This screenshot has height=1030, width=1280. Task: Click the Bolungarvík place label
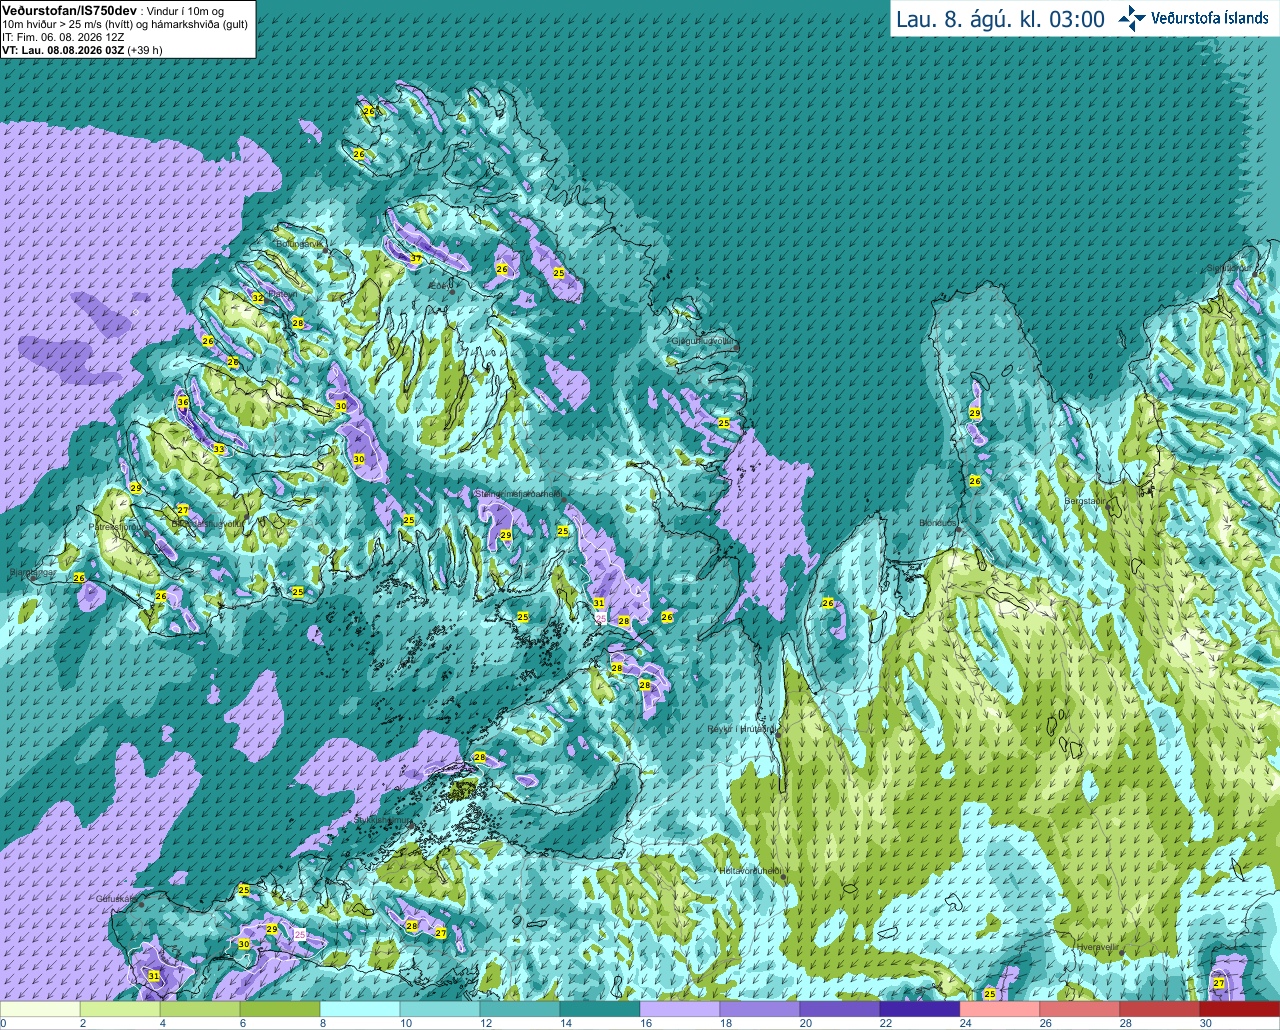click(x=299, y=244)
